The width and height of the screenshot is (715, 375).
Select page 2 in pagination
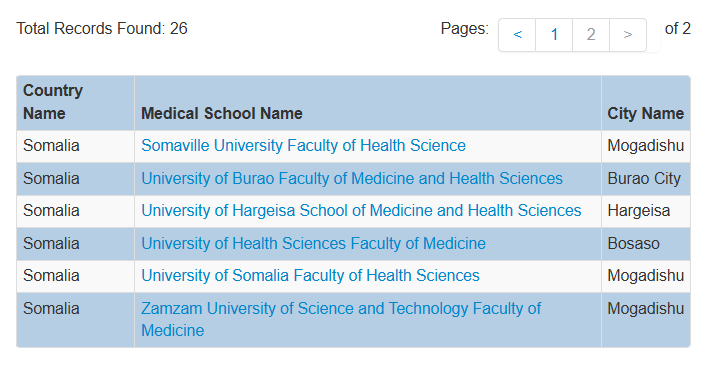[591, 35]
